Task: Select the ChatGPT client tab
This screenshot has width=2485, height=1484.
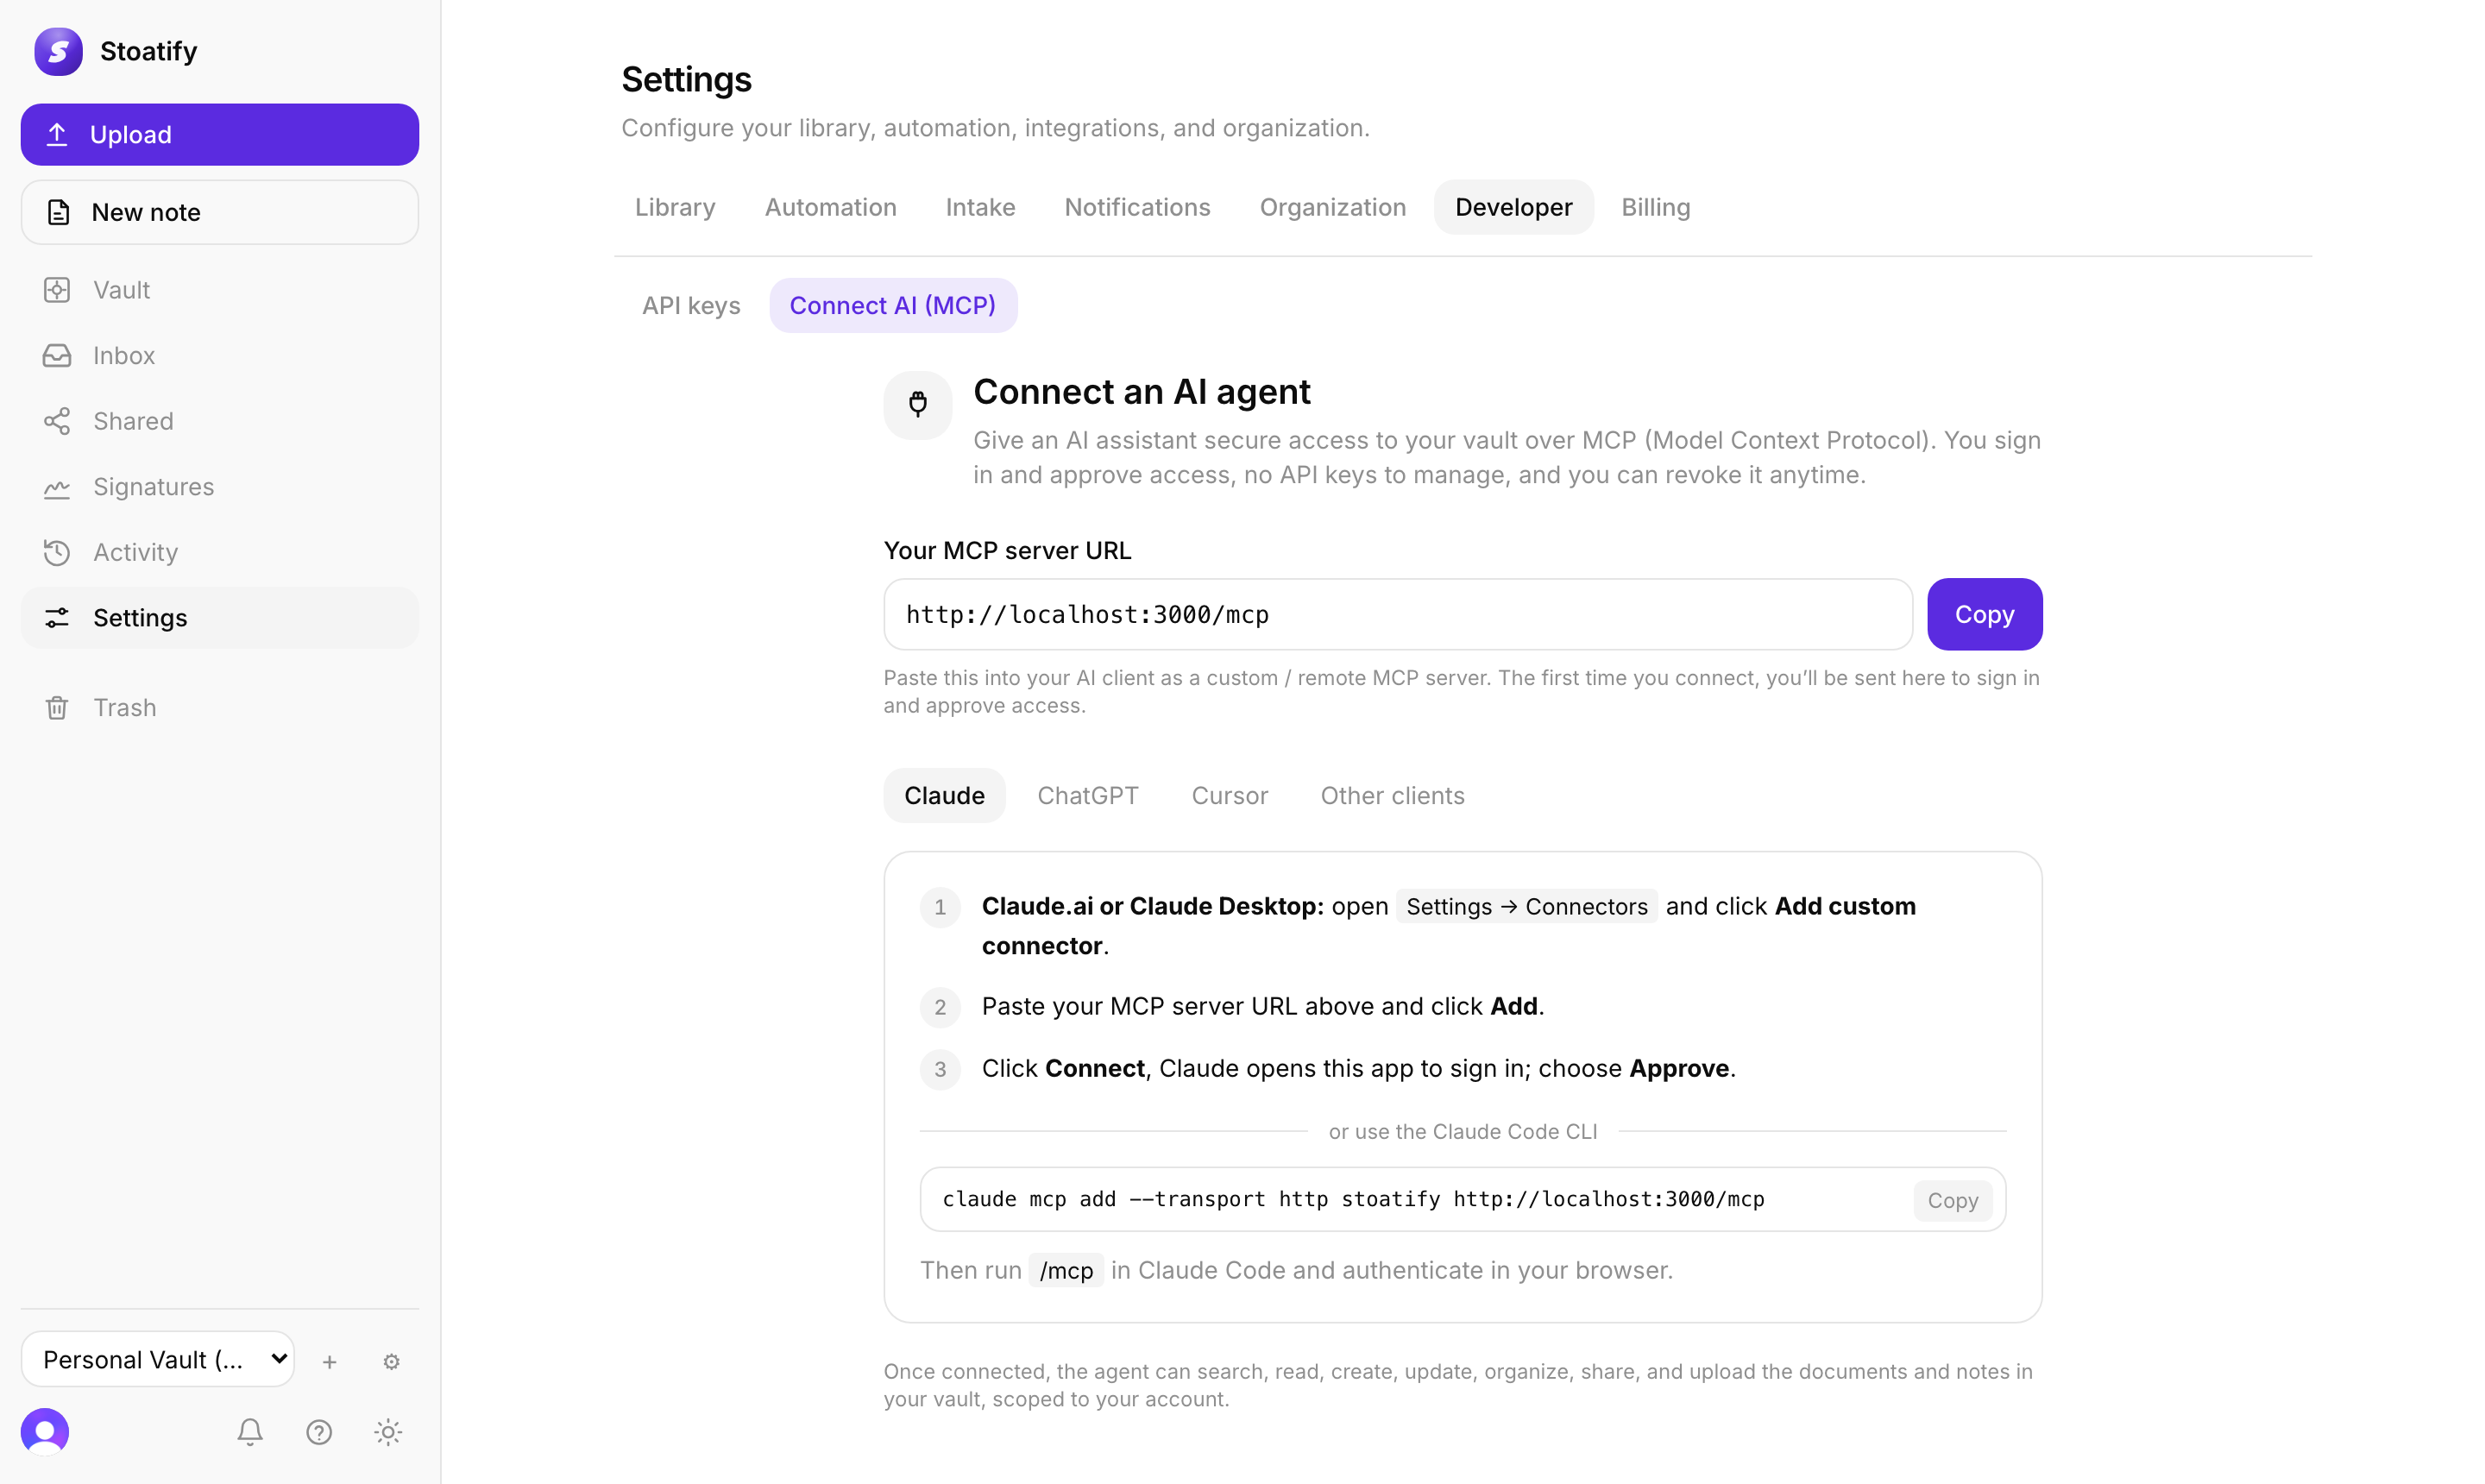Action: [x=1087, y=795]
